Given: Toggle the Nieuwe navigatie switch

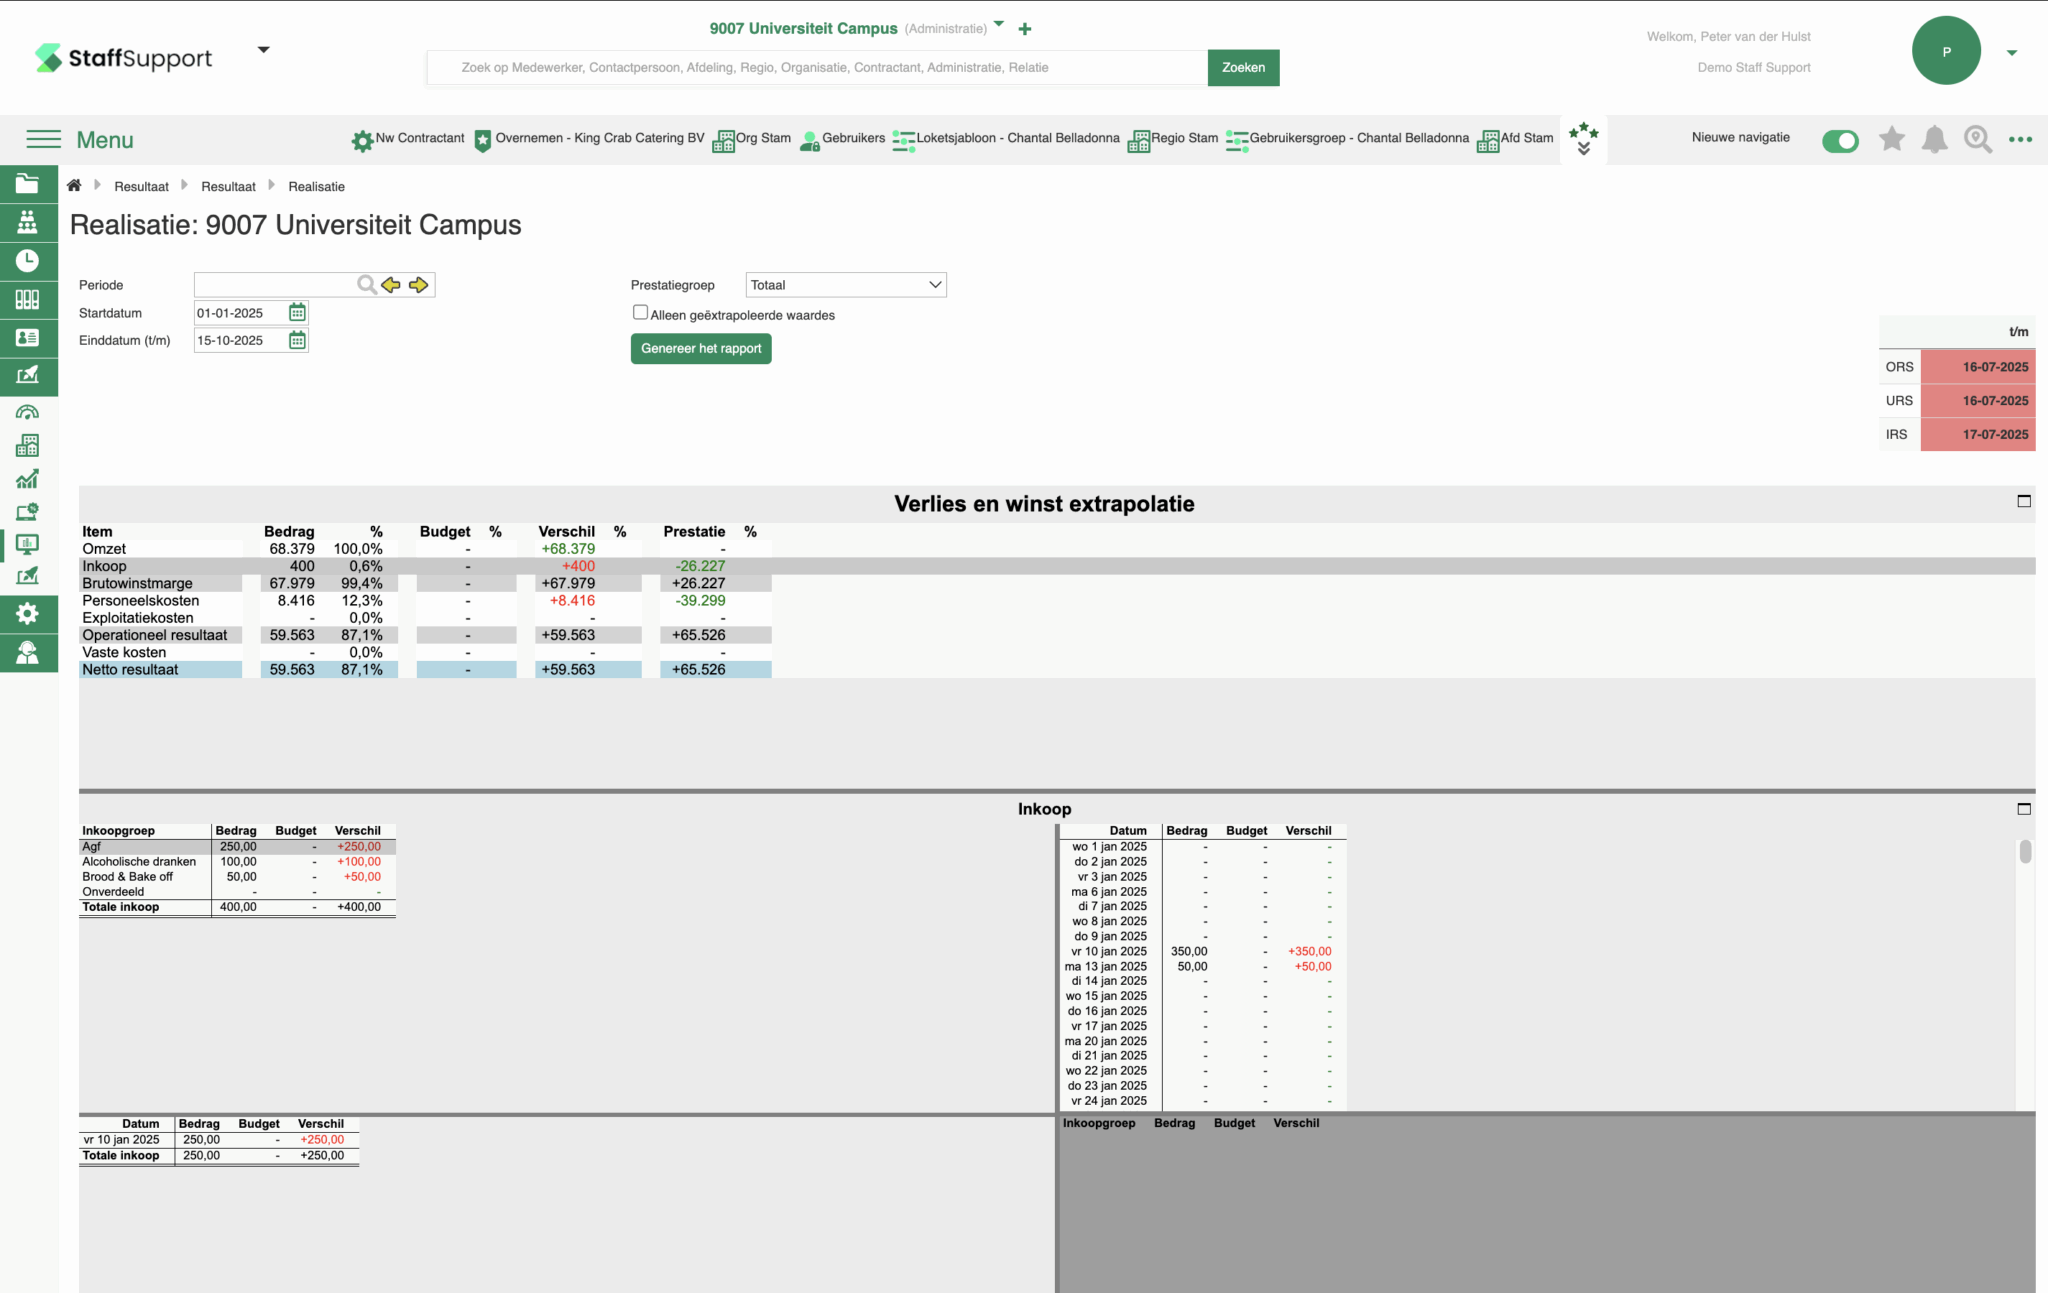Looking at the screenshot, I should 1839,141.
